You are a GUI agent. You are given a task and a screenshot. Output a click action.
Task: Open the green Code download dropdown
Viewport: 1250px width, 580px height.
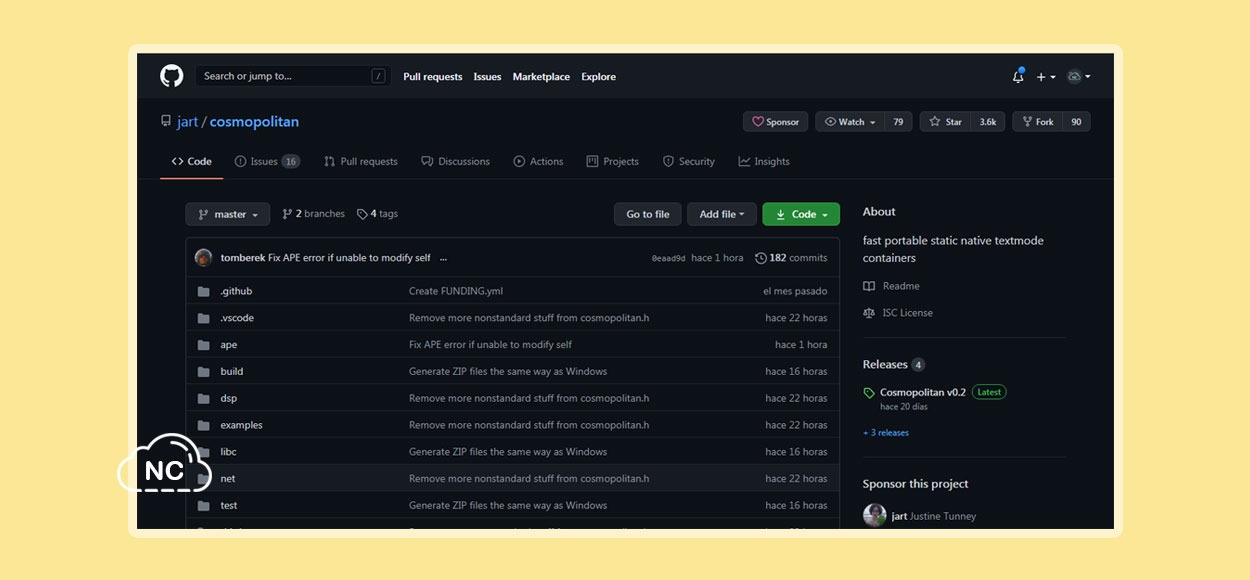(801, 214)
